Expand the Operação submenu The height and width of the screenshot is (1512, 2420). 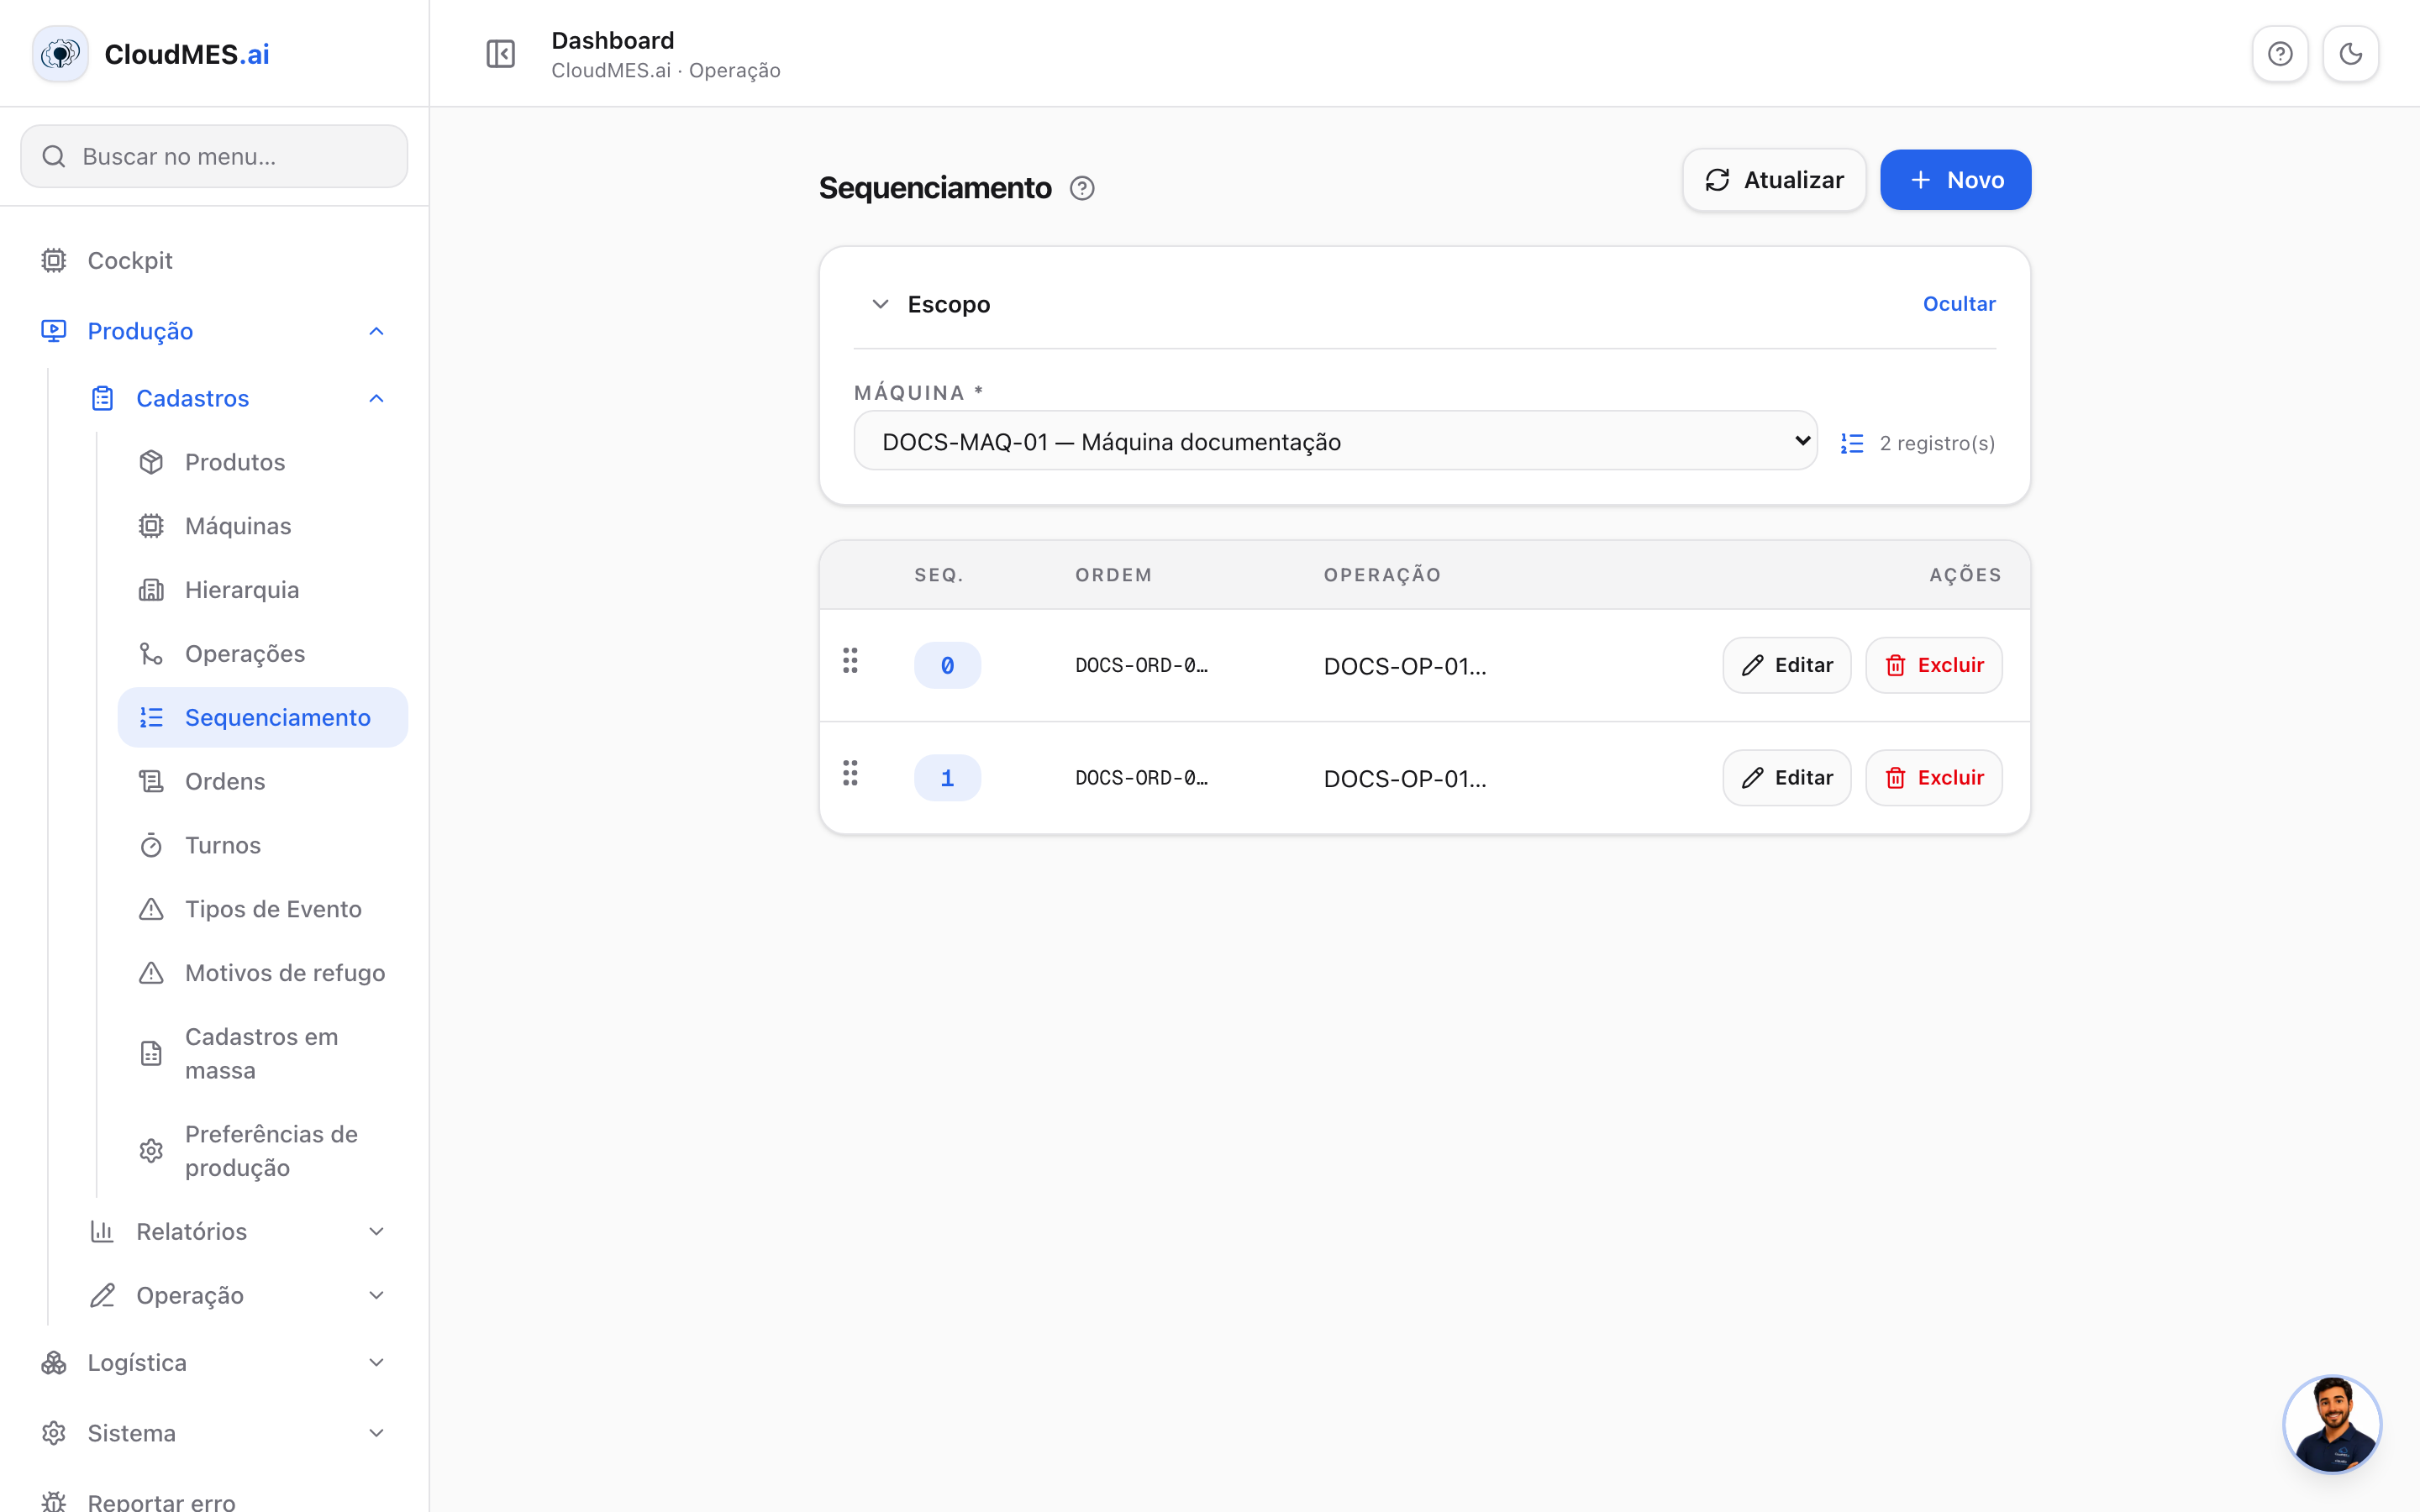coord(238,1295)
